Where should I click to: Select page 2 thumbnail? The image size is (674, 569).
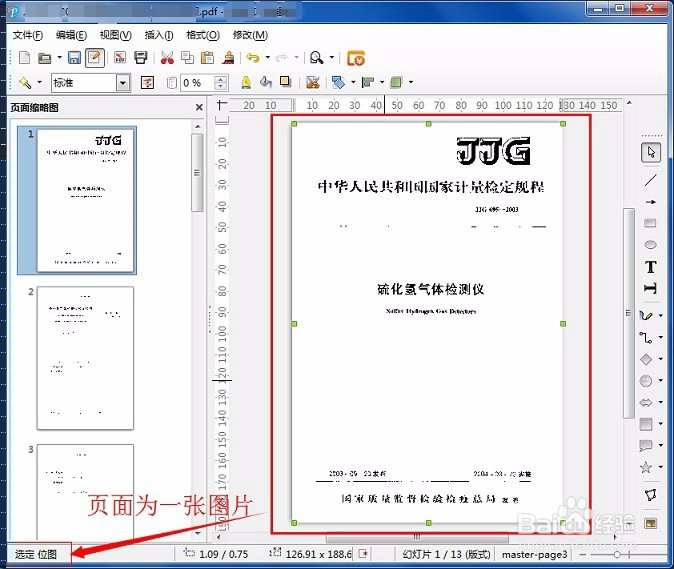click(x=86, y=358)
